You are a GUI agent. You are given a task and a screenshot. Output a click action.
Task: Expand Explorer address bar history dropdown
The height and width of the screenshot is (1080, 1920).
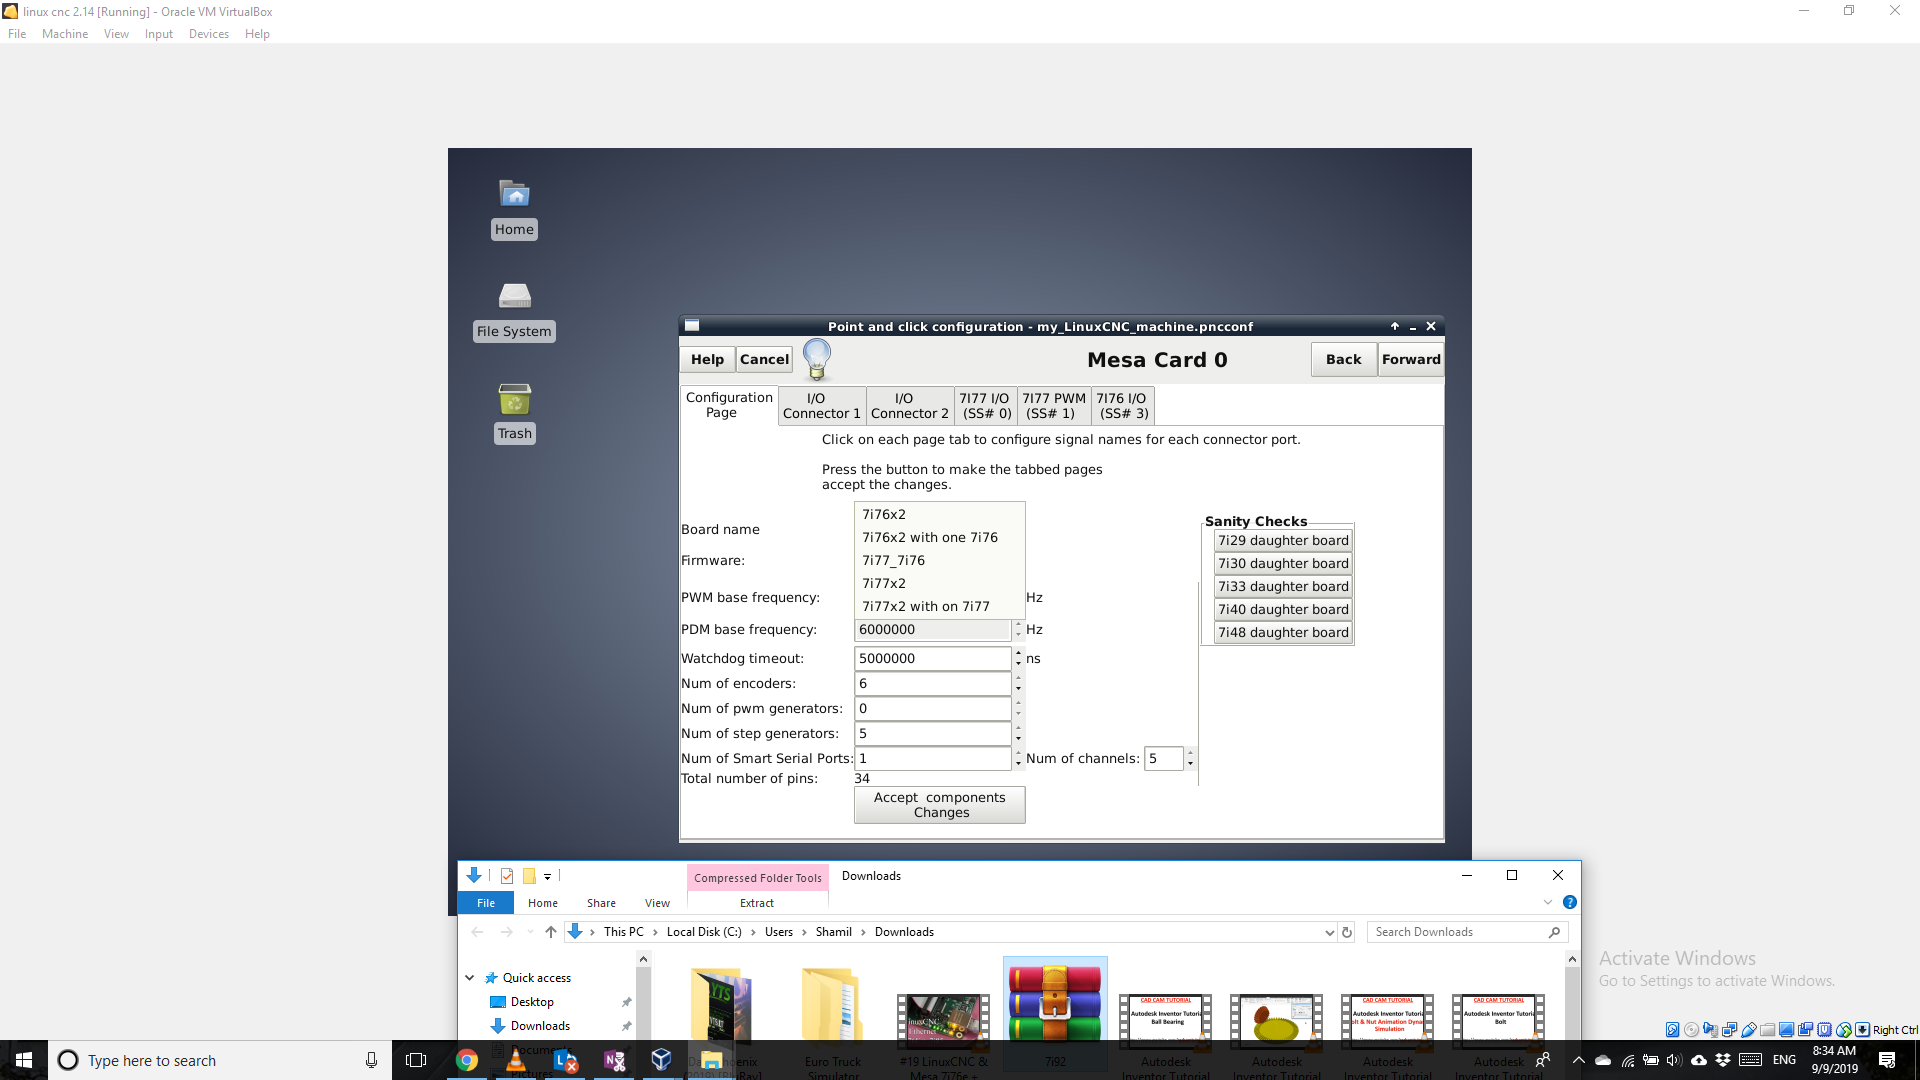[x=1329, y=932]
